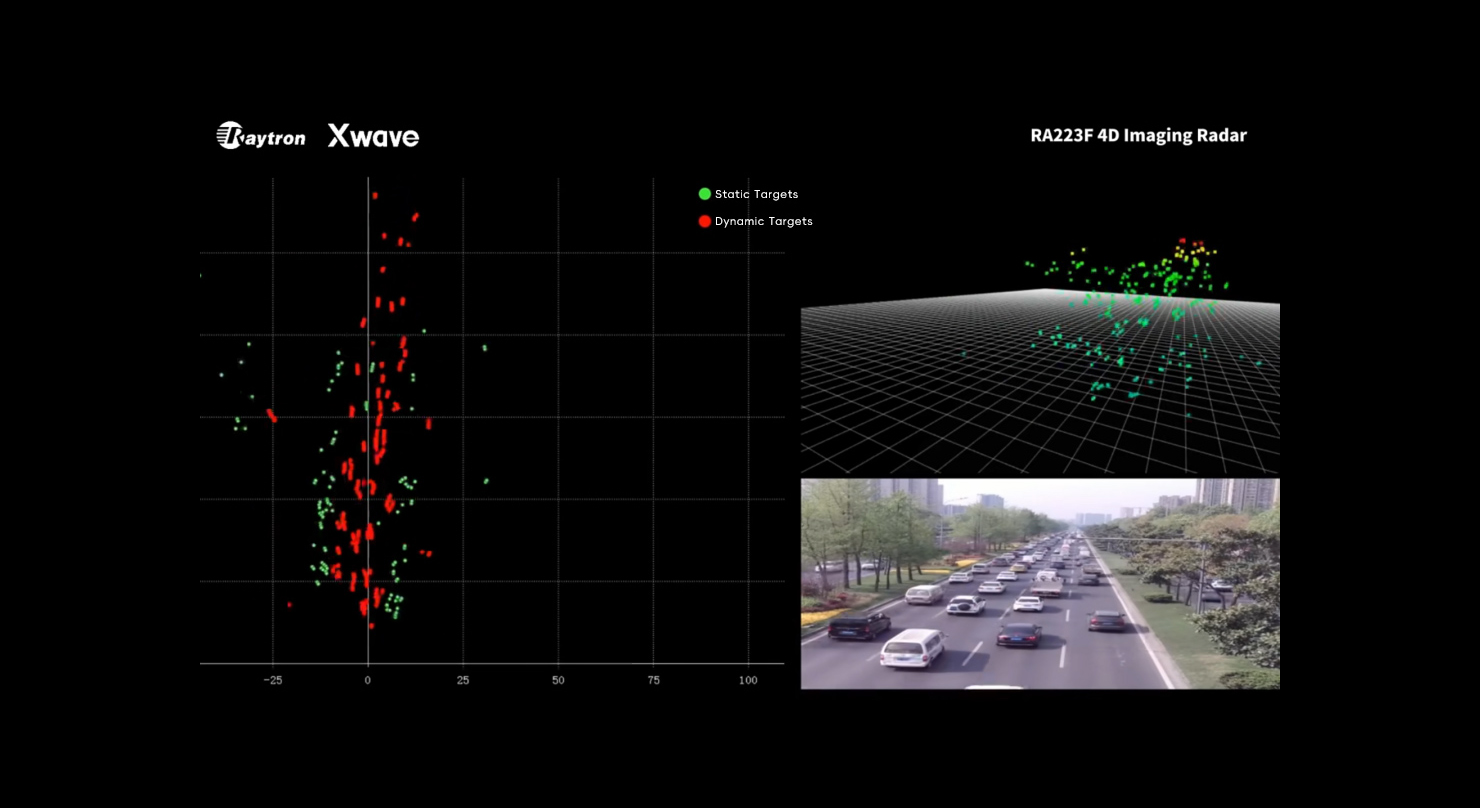Select the red Dynamic Targets legend dot
1480x808 pixels.
pyautogui.click(x=705, y=221)
